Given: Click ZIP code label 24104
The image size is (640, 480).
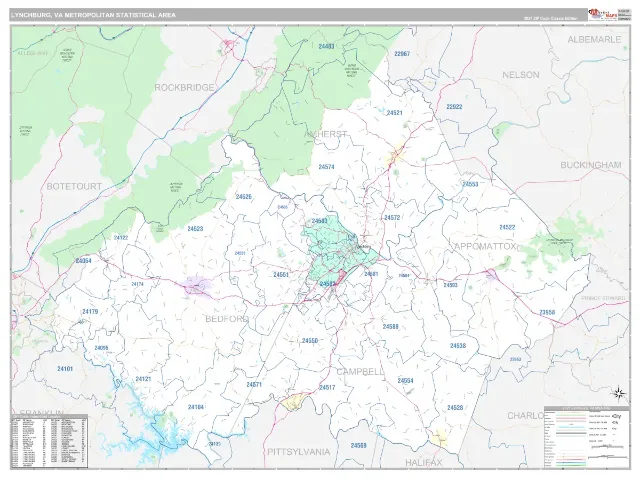Looking at the screenshot, I should pos(196,407).
